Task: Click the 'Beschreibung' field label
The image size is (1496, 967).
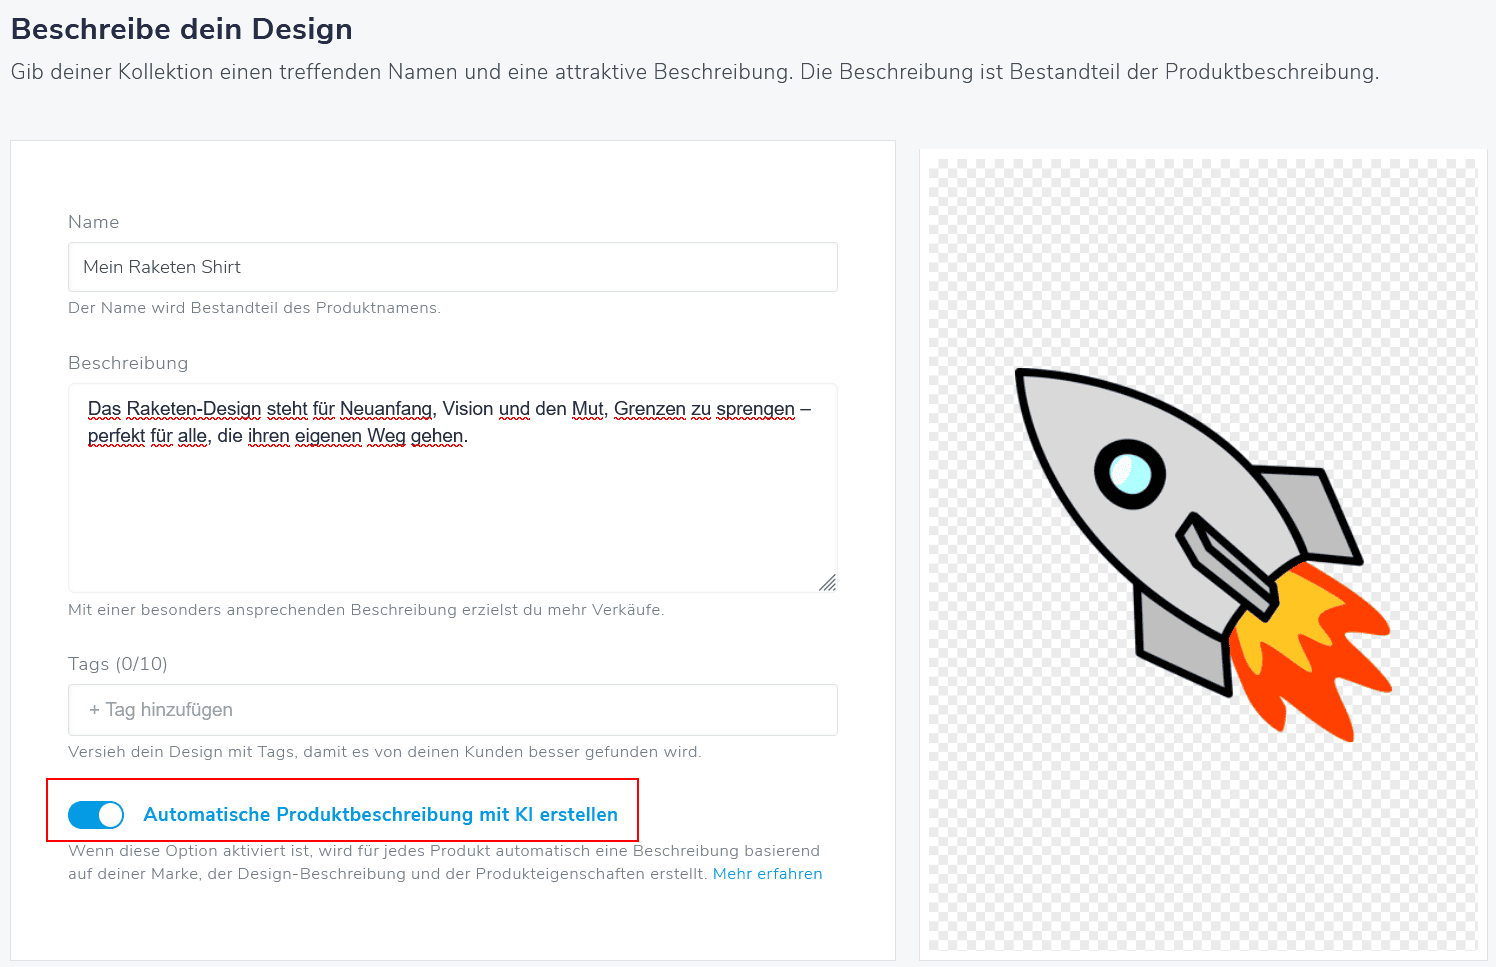Action: (x=128, y=363)
